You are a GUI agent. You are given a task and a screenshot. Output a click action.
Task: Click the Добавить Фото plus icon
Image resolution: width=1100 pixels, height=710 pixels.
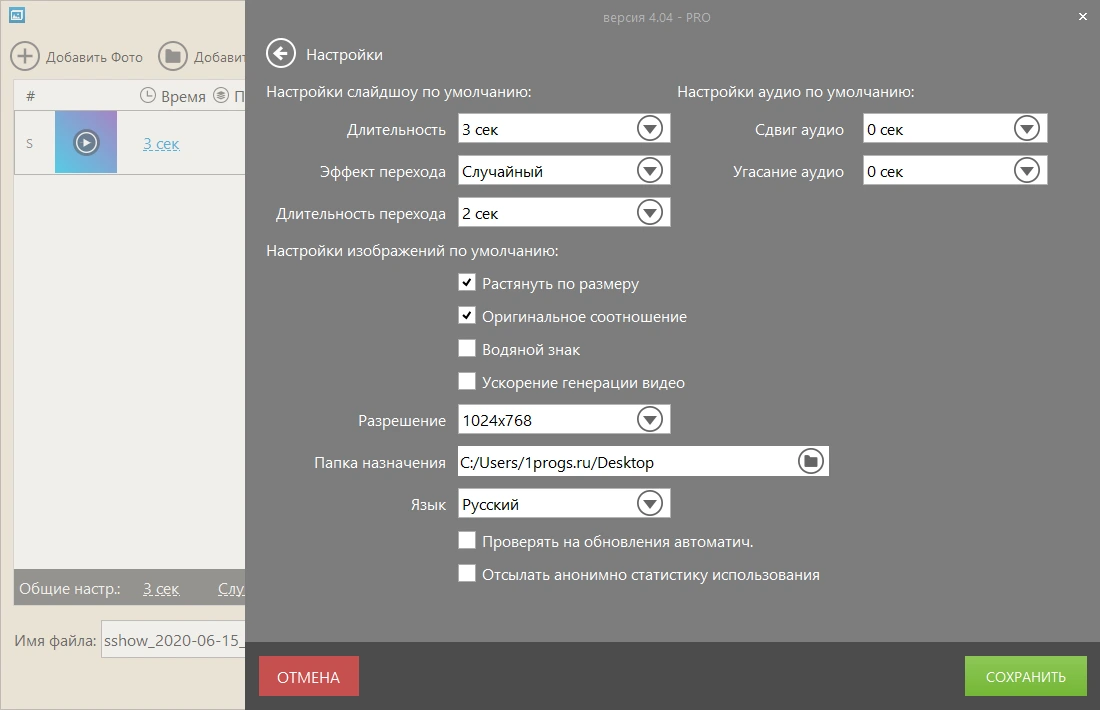[x=25, y=56]
